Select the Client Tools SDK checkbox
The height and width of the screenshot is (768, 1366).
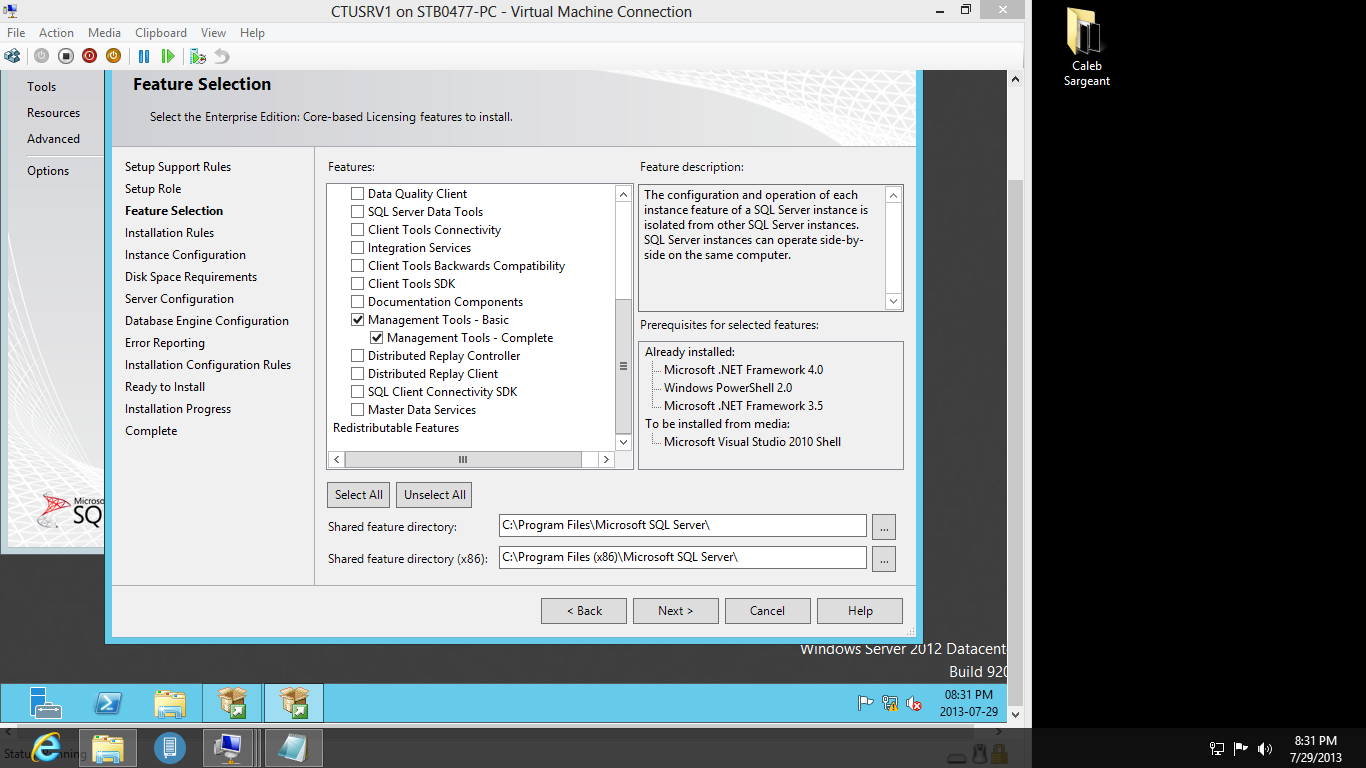click(357, 284)
